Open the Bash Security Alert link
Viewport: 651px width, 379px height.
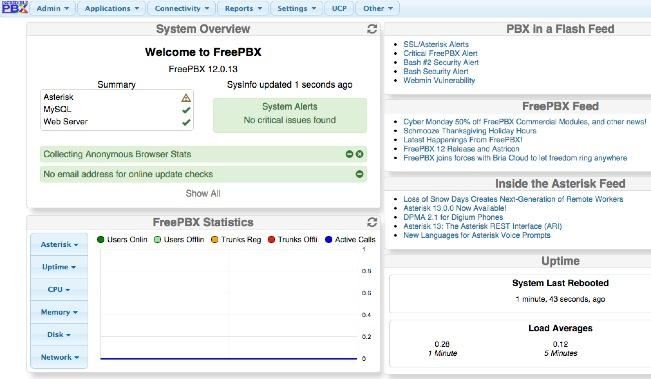click(436, 71)
